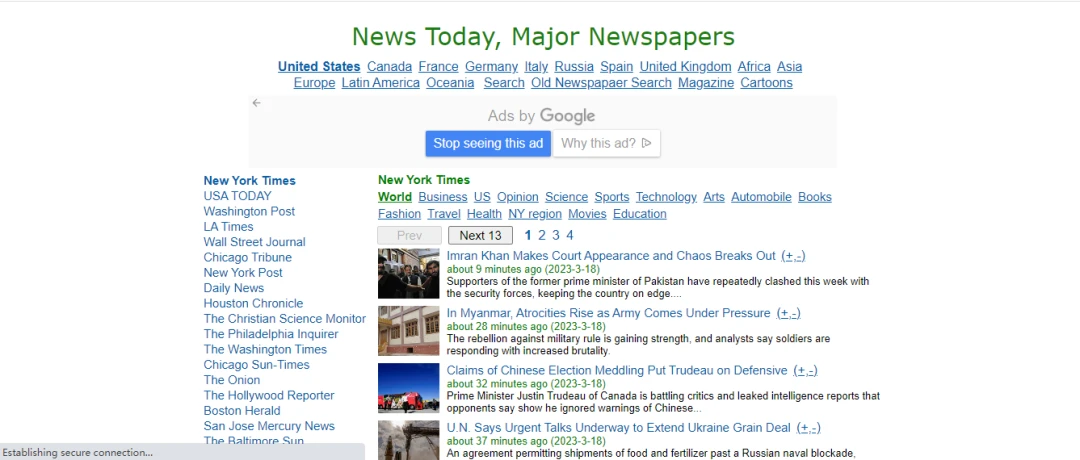Open New York Post in list
Screen dimensions: 1080x460
[243, 273]
